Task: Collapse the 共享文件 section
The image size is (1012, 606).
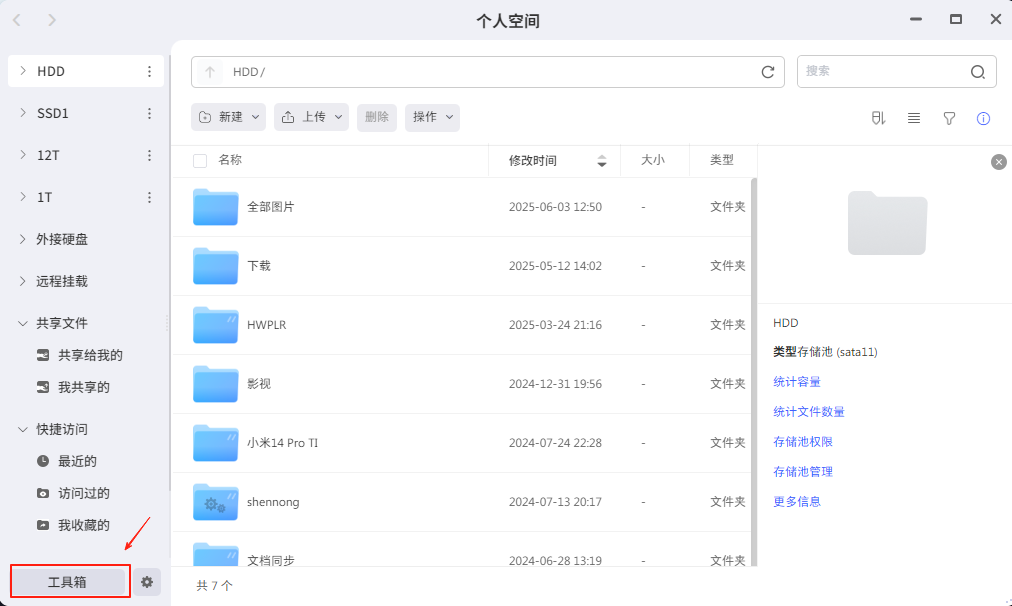Action: 23,323
